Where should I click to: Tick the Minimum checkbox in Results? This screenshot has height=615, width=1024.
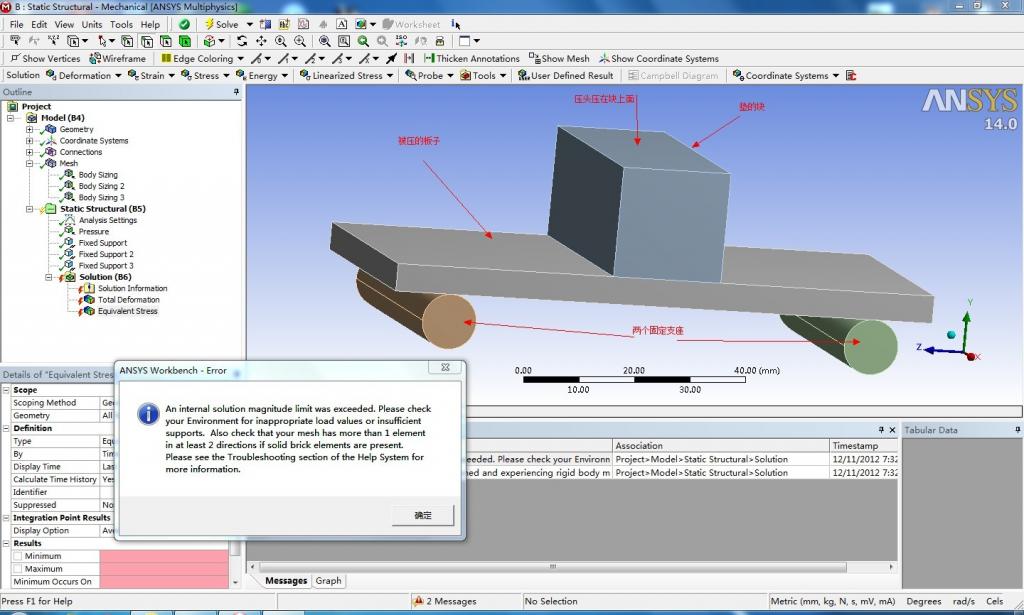coord(18,556)
